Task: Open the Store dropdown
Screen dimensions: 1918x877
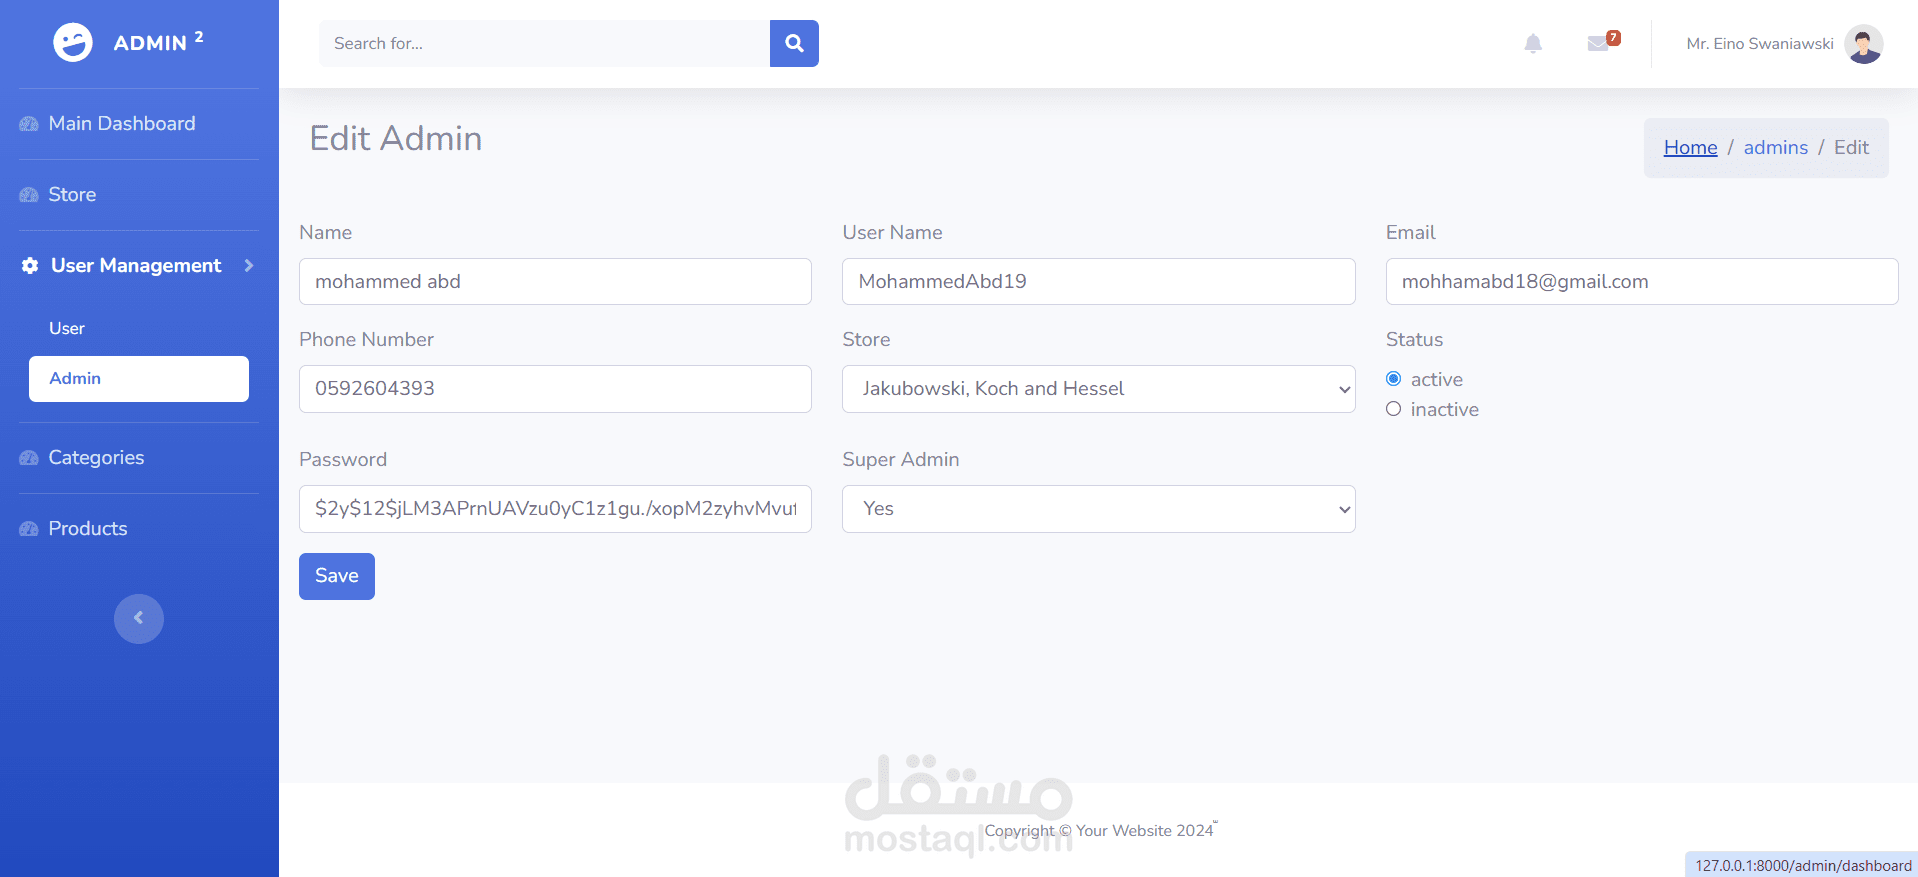Action: (1098, 389)
